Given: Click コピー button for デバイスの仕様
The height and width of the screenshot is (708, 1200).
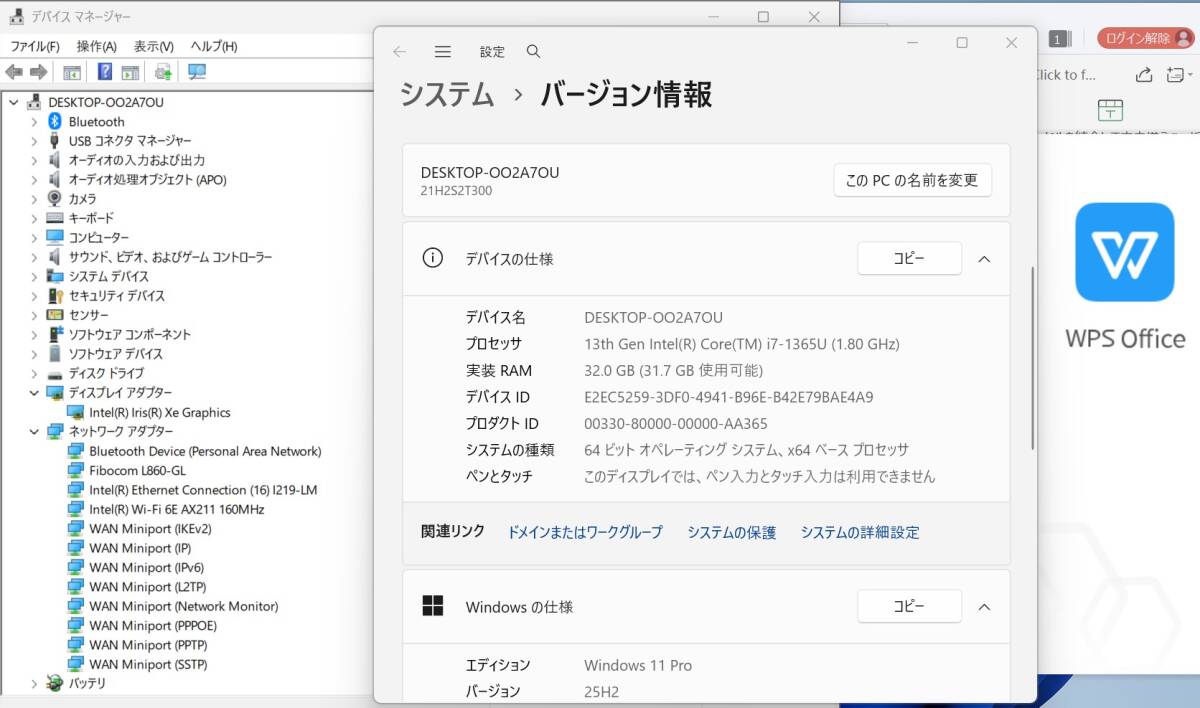Looking at the screenshot, I should (x=909, y=259).
